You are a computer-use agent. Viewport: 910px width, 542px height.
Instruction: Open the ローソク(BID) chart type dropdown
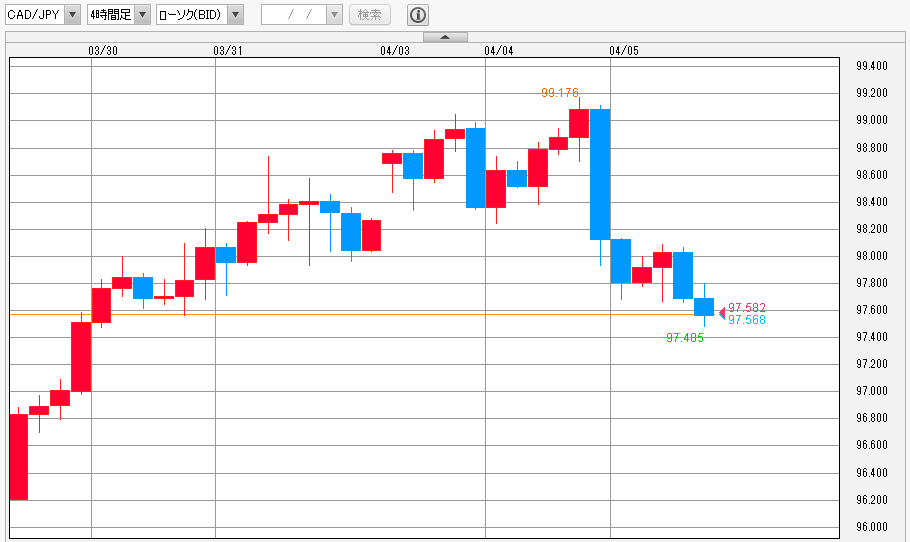pyautogui.click(x=199, y=15)
